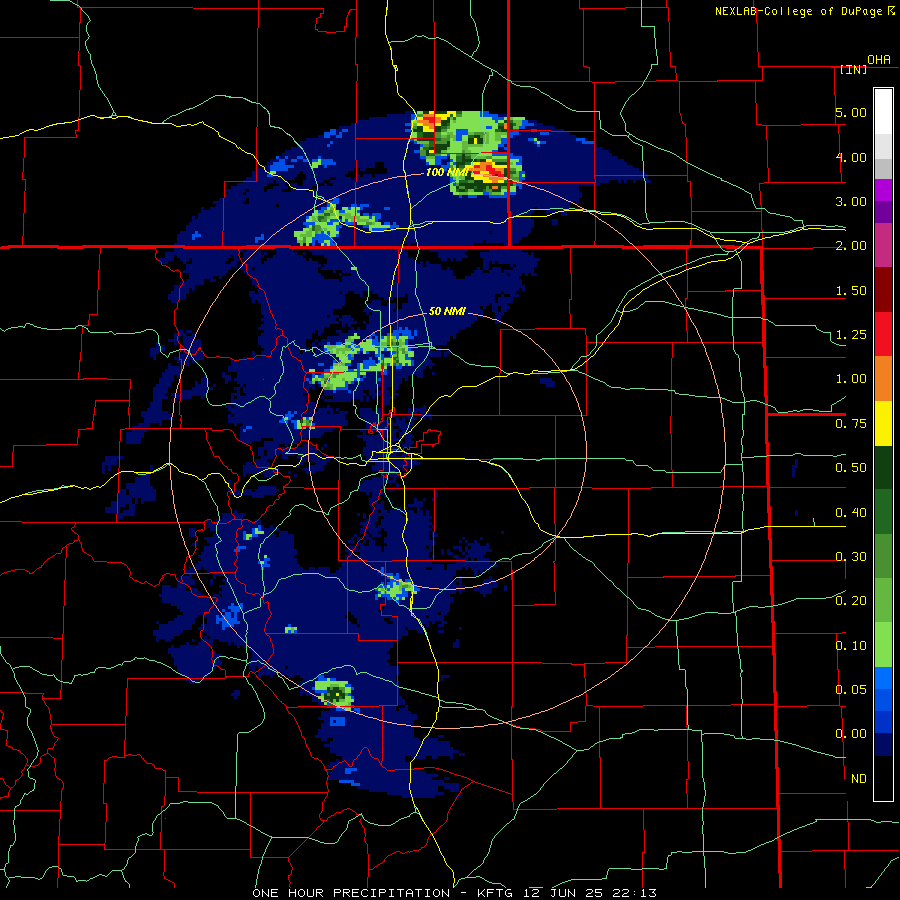The height and width of the screenshot is (900, 900).
Task: Select the 1.00 legend value
Action: tap(851, 379)
